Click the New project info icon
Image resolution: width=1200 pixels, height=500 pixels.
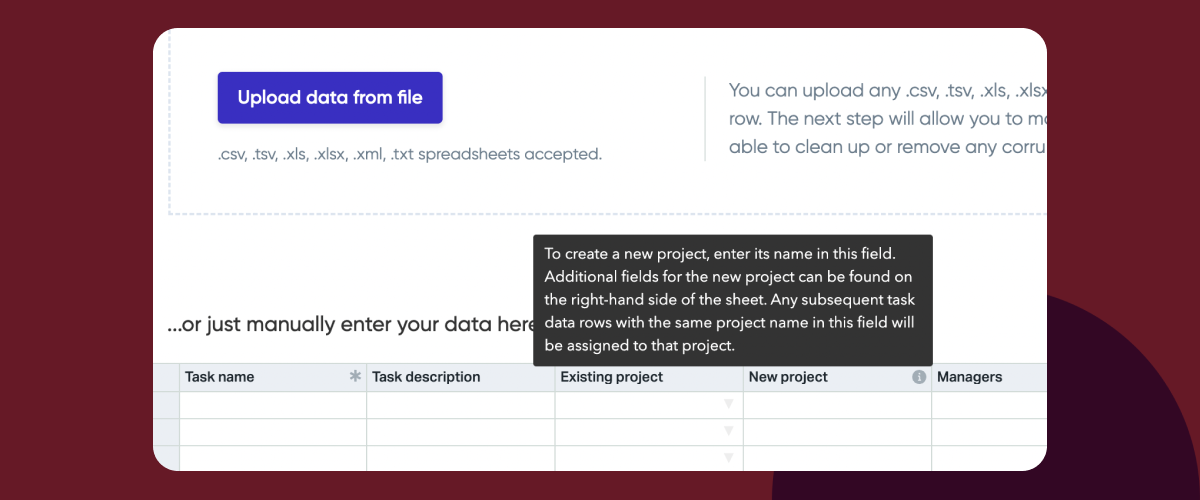(x=919, y=377)
